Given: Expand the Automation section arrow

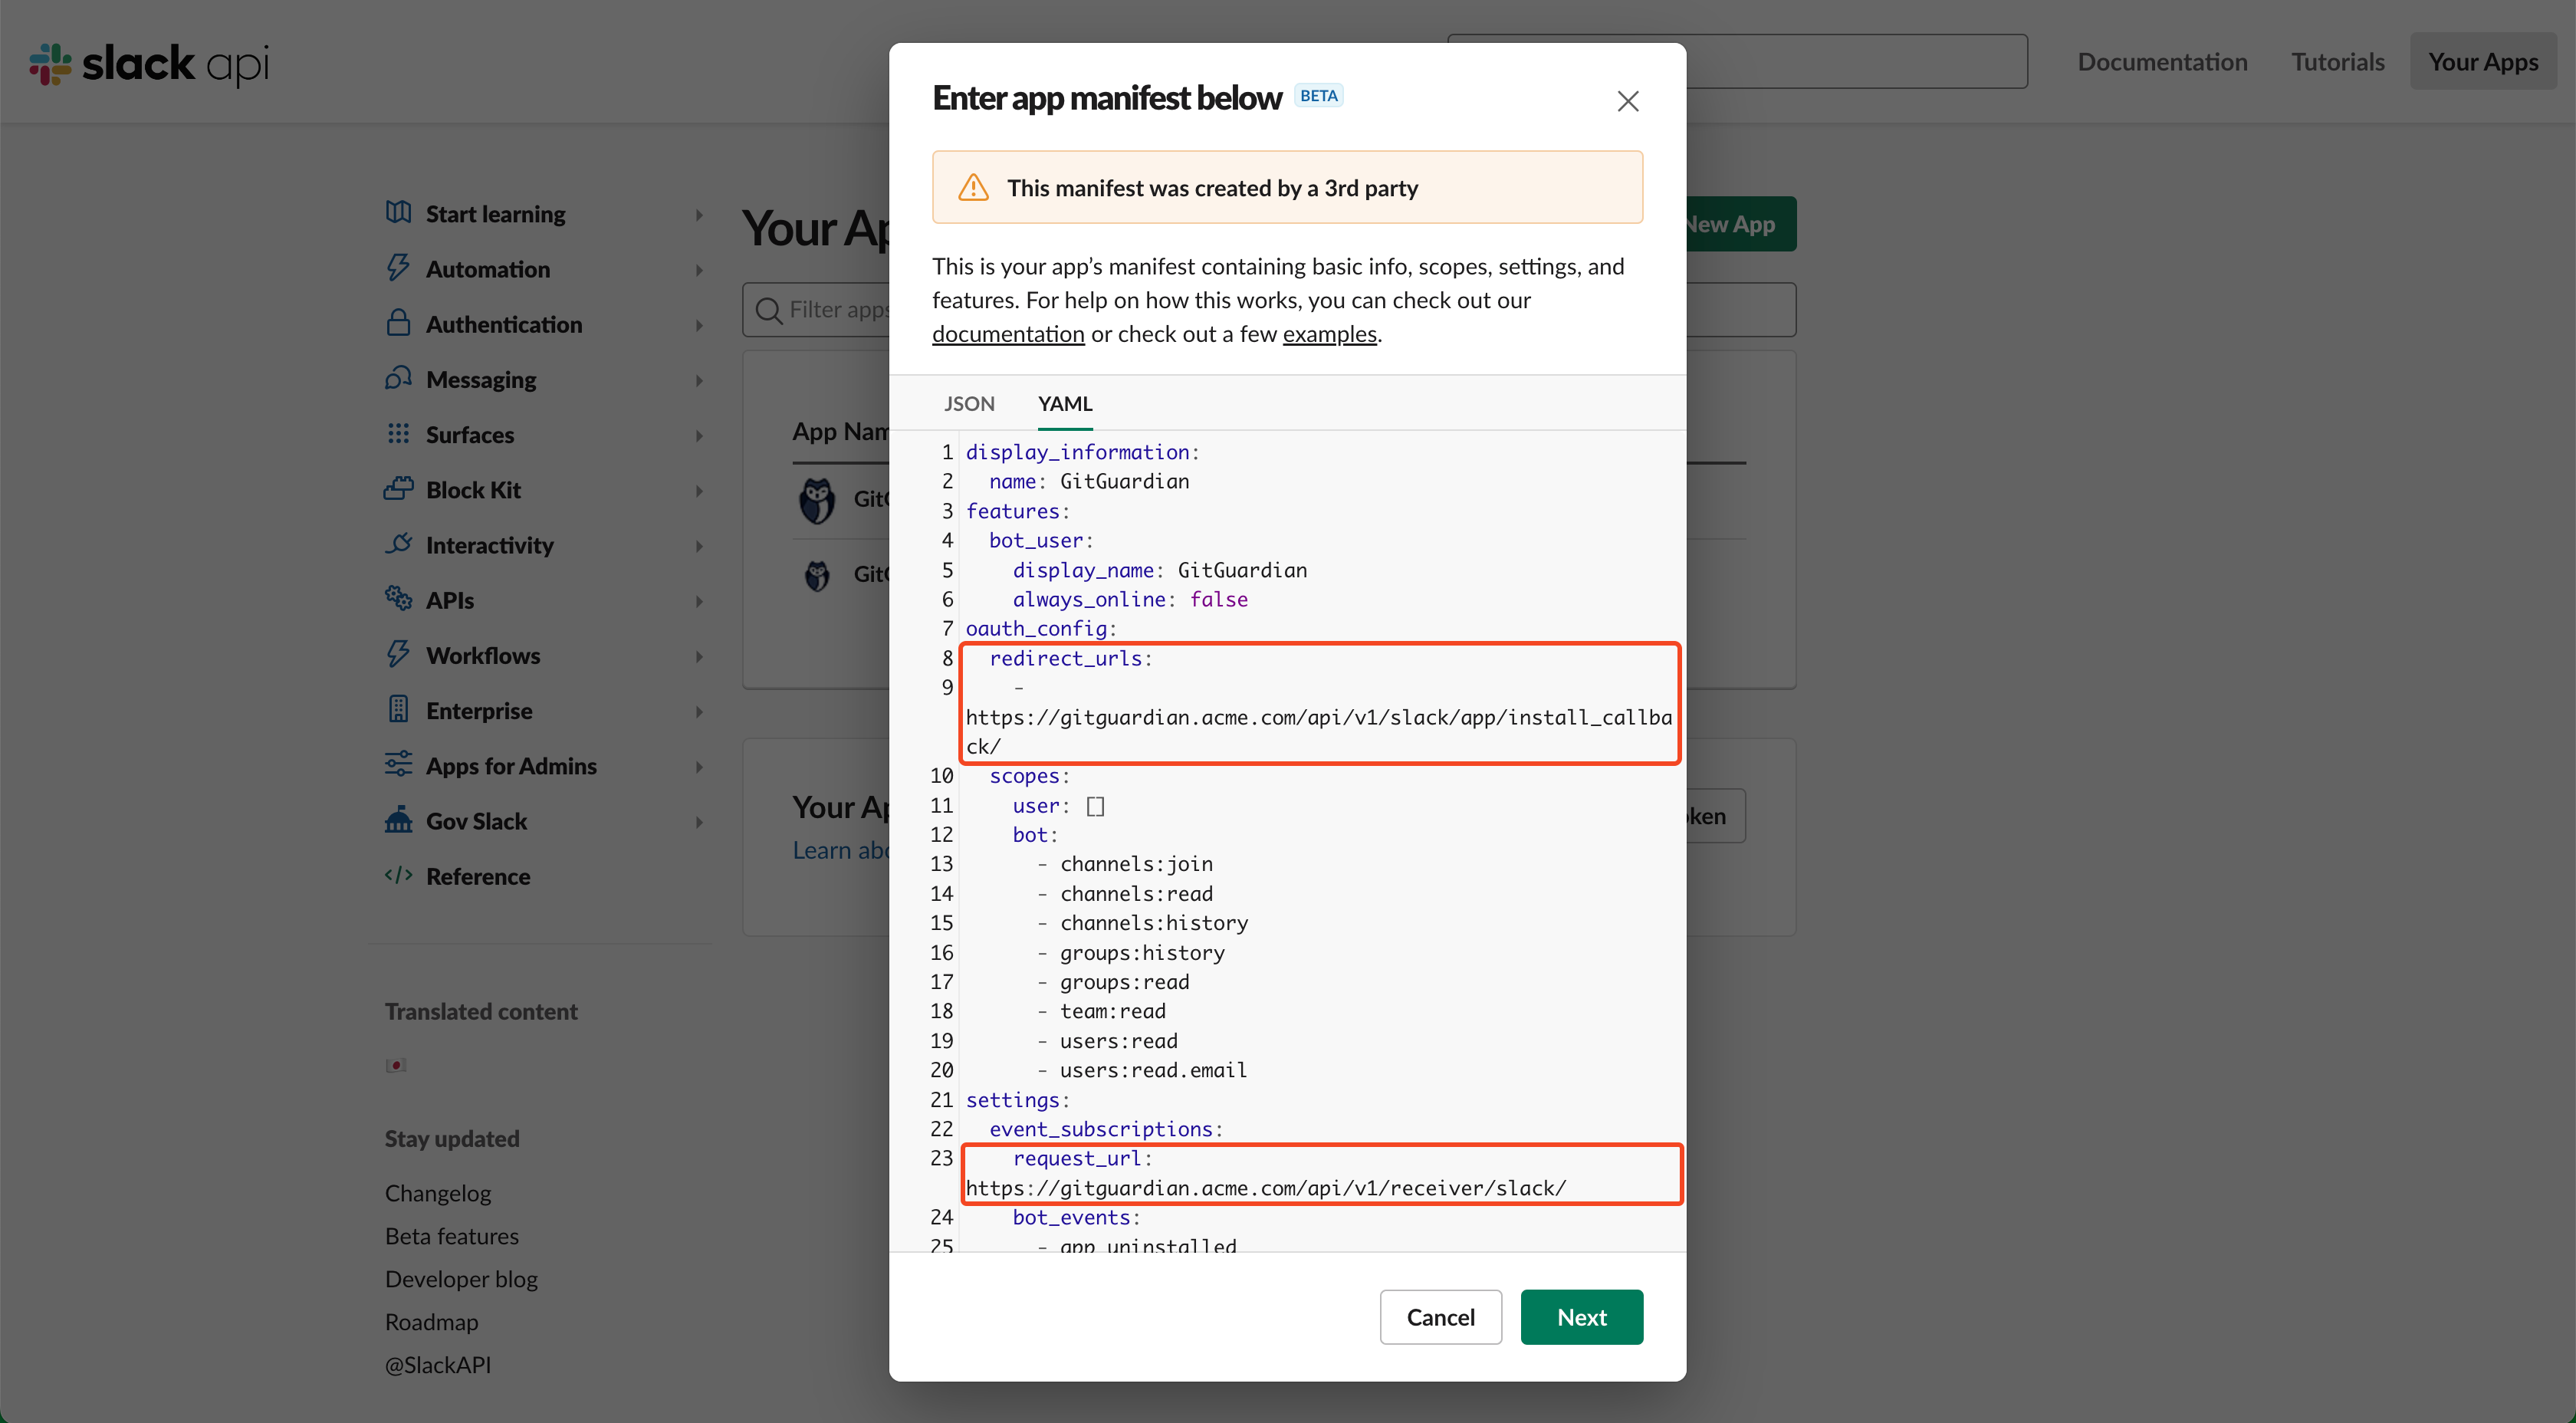Looking at the screenshot, I should coord(699,269).
